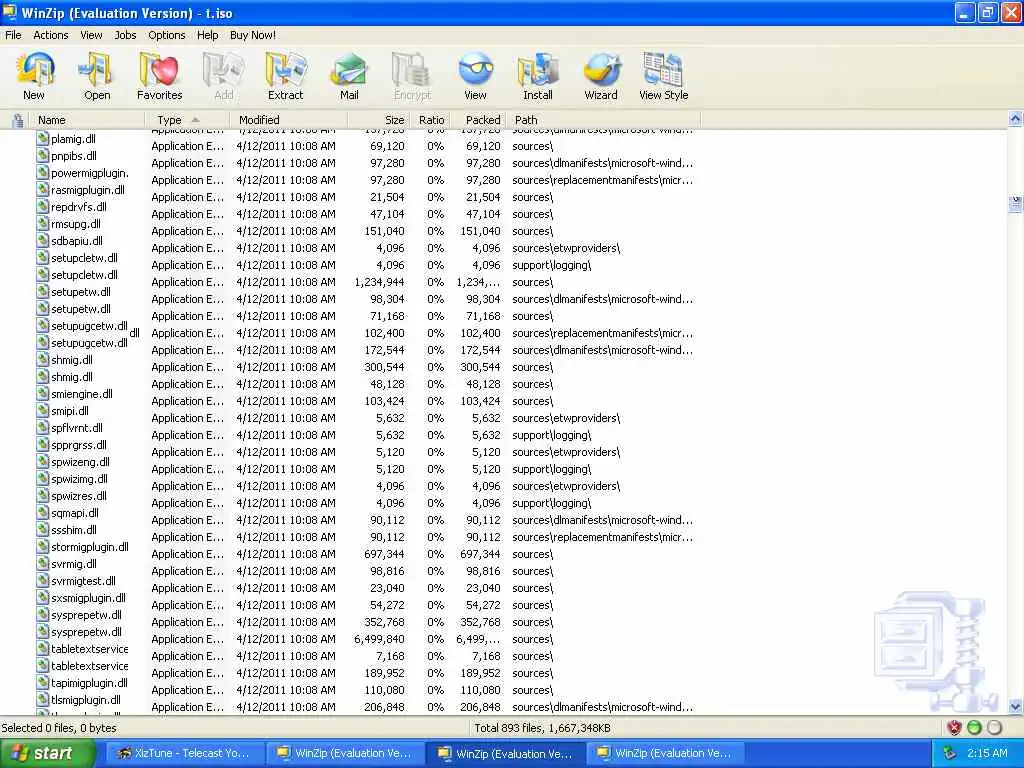The width and height of the screenshot is (1024, 768).
Task: Click the Windows start button
Action: tap(48, 754)
